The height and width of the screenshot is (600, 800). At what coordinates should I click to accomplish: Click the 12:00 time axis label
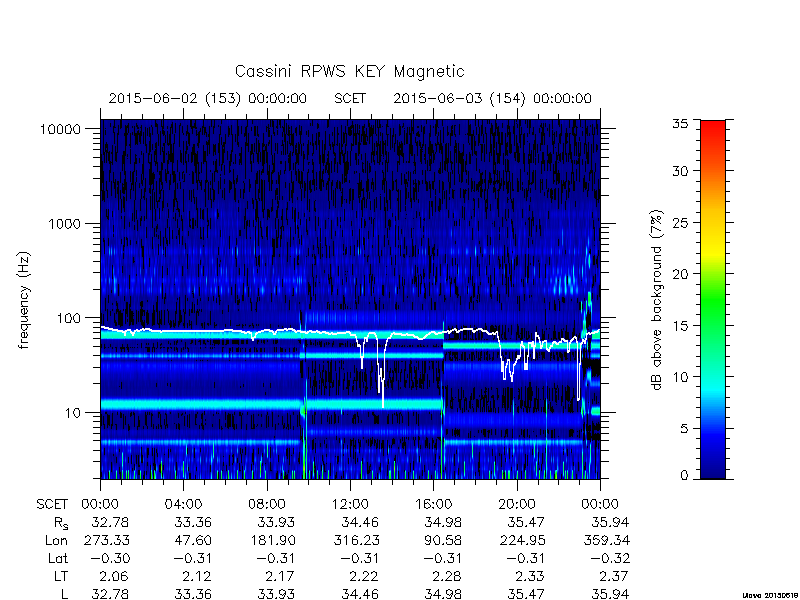pyautogui.click(x=350, y=504)
